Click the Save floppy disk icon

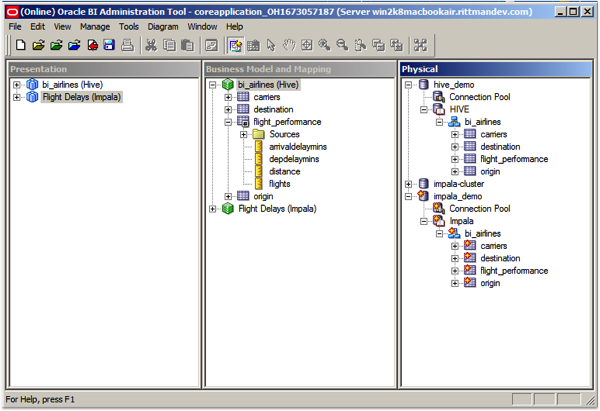[109, 45]
